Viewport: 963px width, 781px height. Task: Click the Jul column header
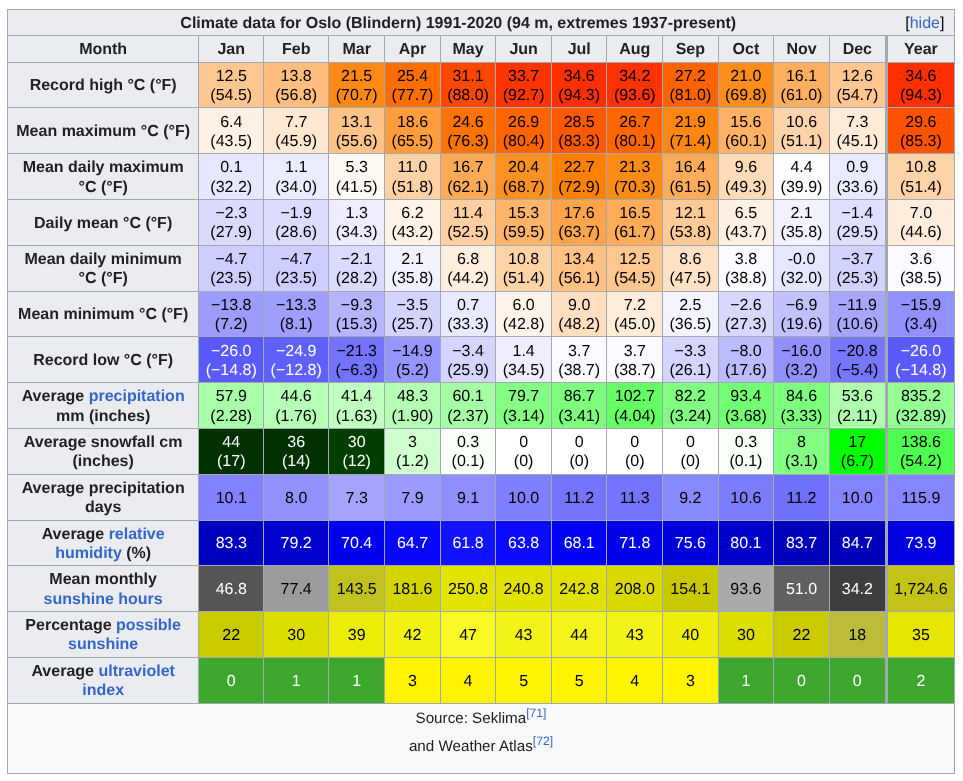tap(578, 49)
